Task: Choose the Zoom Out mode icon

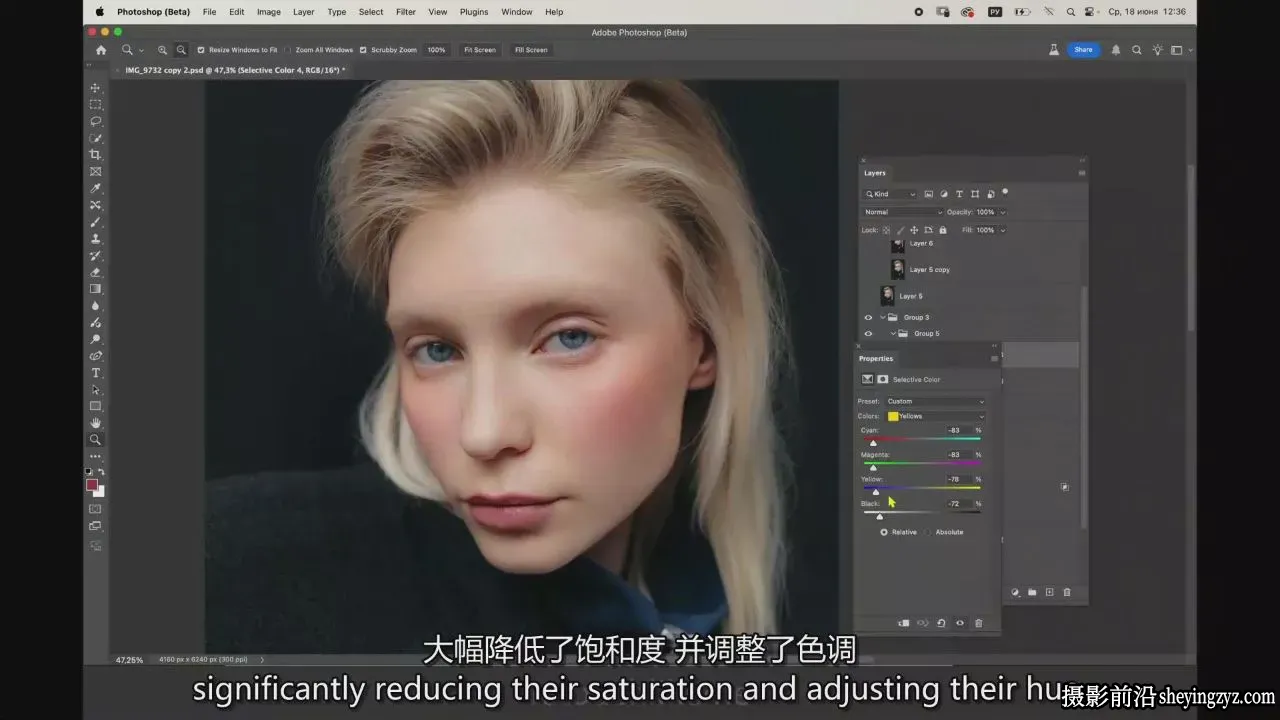Action: tap(181, 50)
